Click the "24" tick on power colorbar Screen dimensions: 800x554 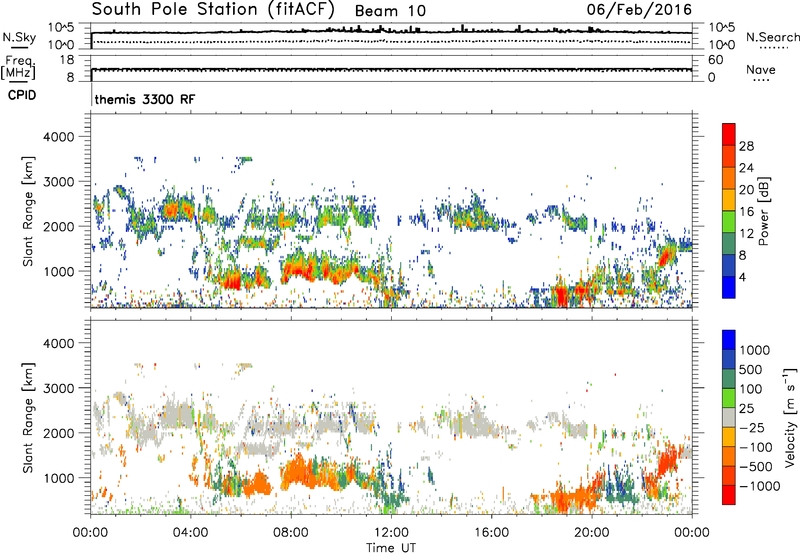[746, 168]
